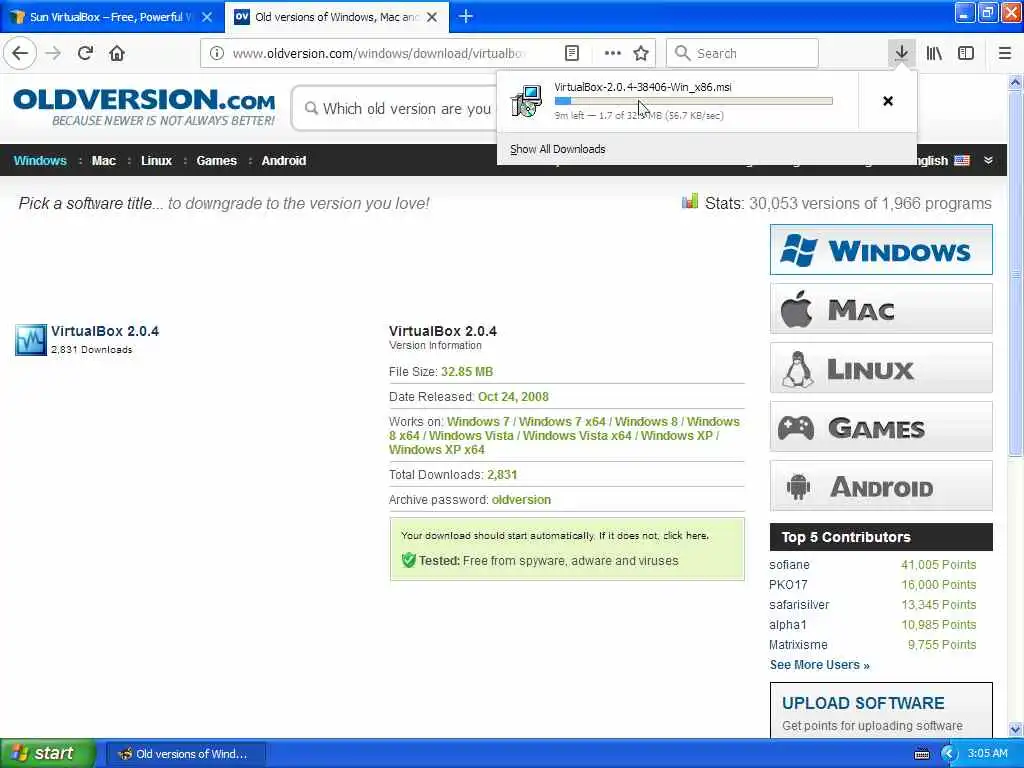Screen dimensions: 1024x768
Task: Close the Sun VirtualBox tab
Action: [x=206, y=17]
